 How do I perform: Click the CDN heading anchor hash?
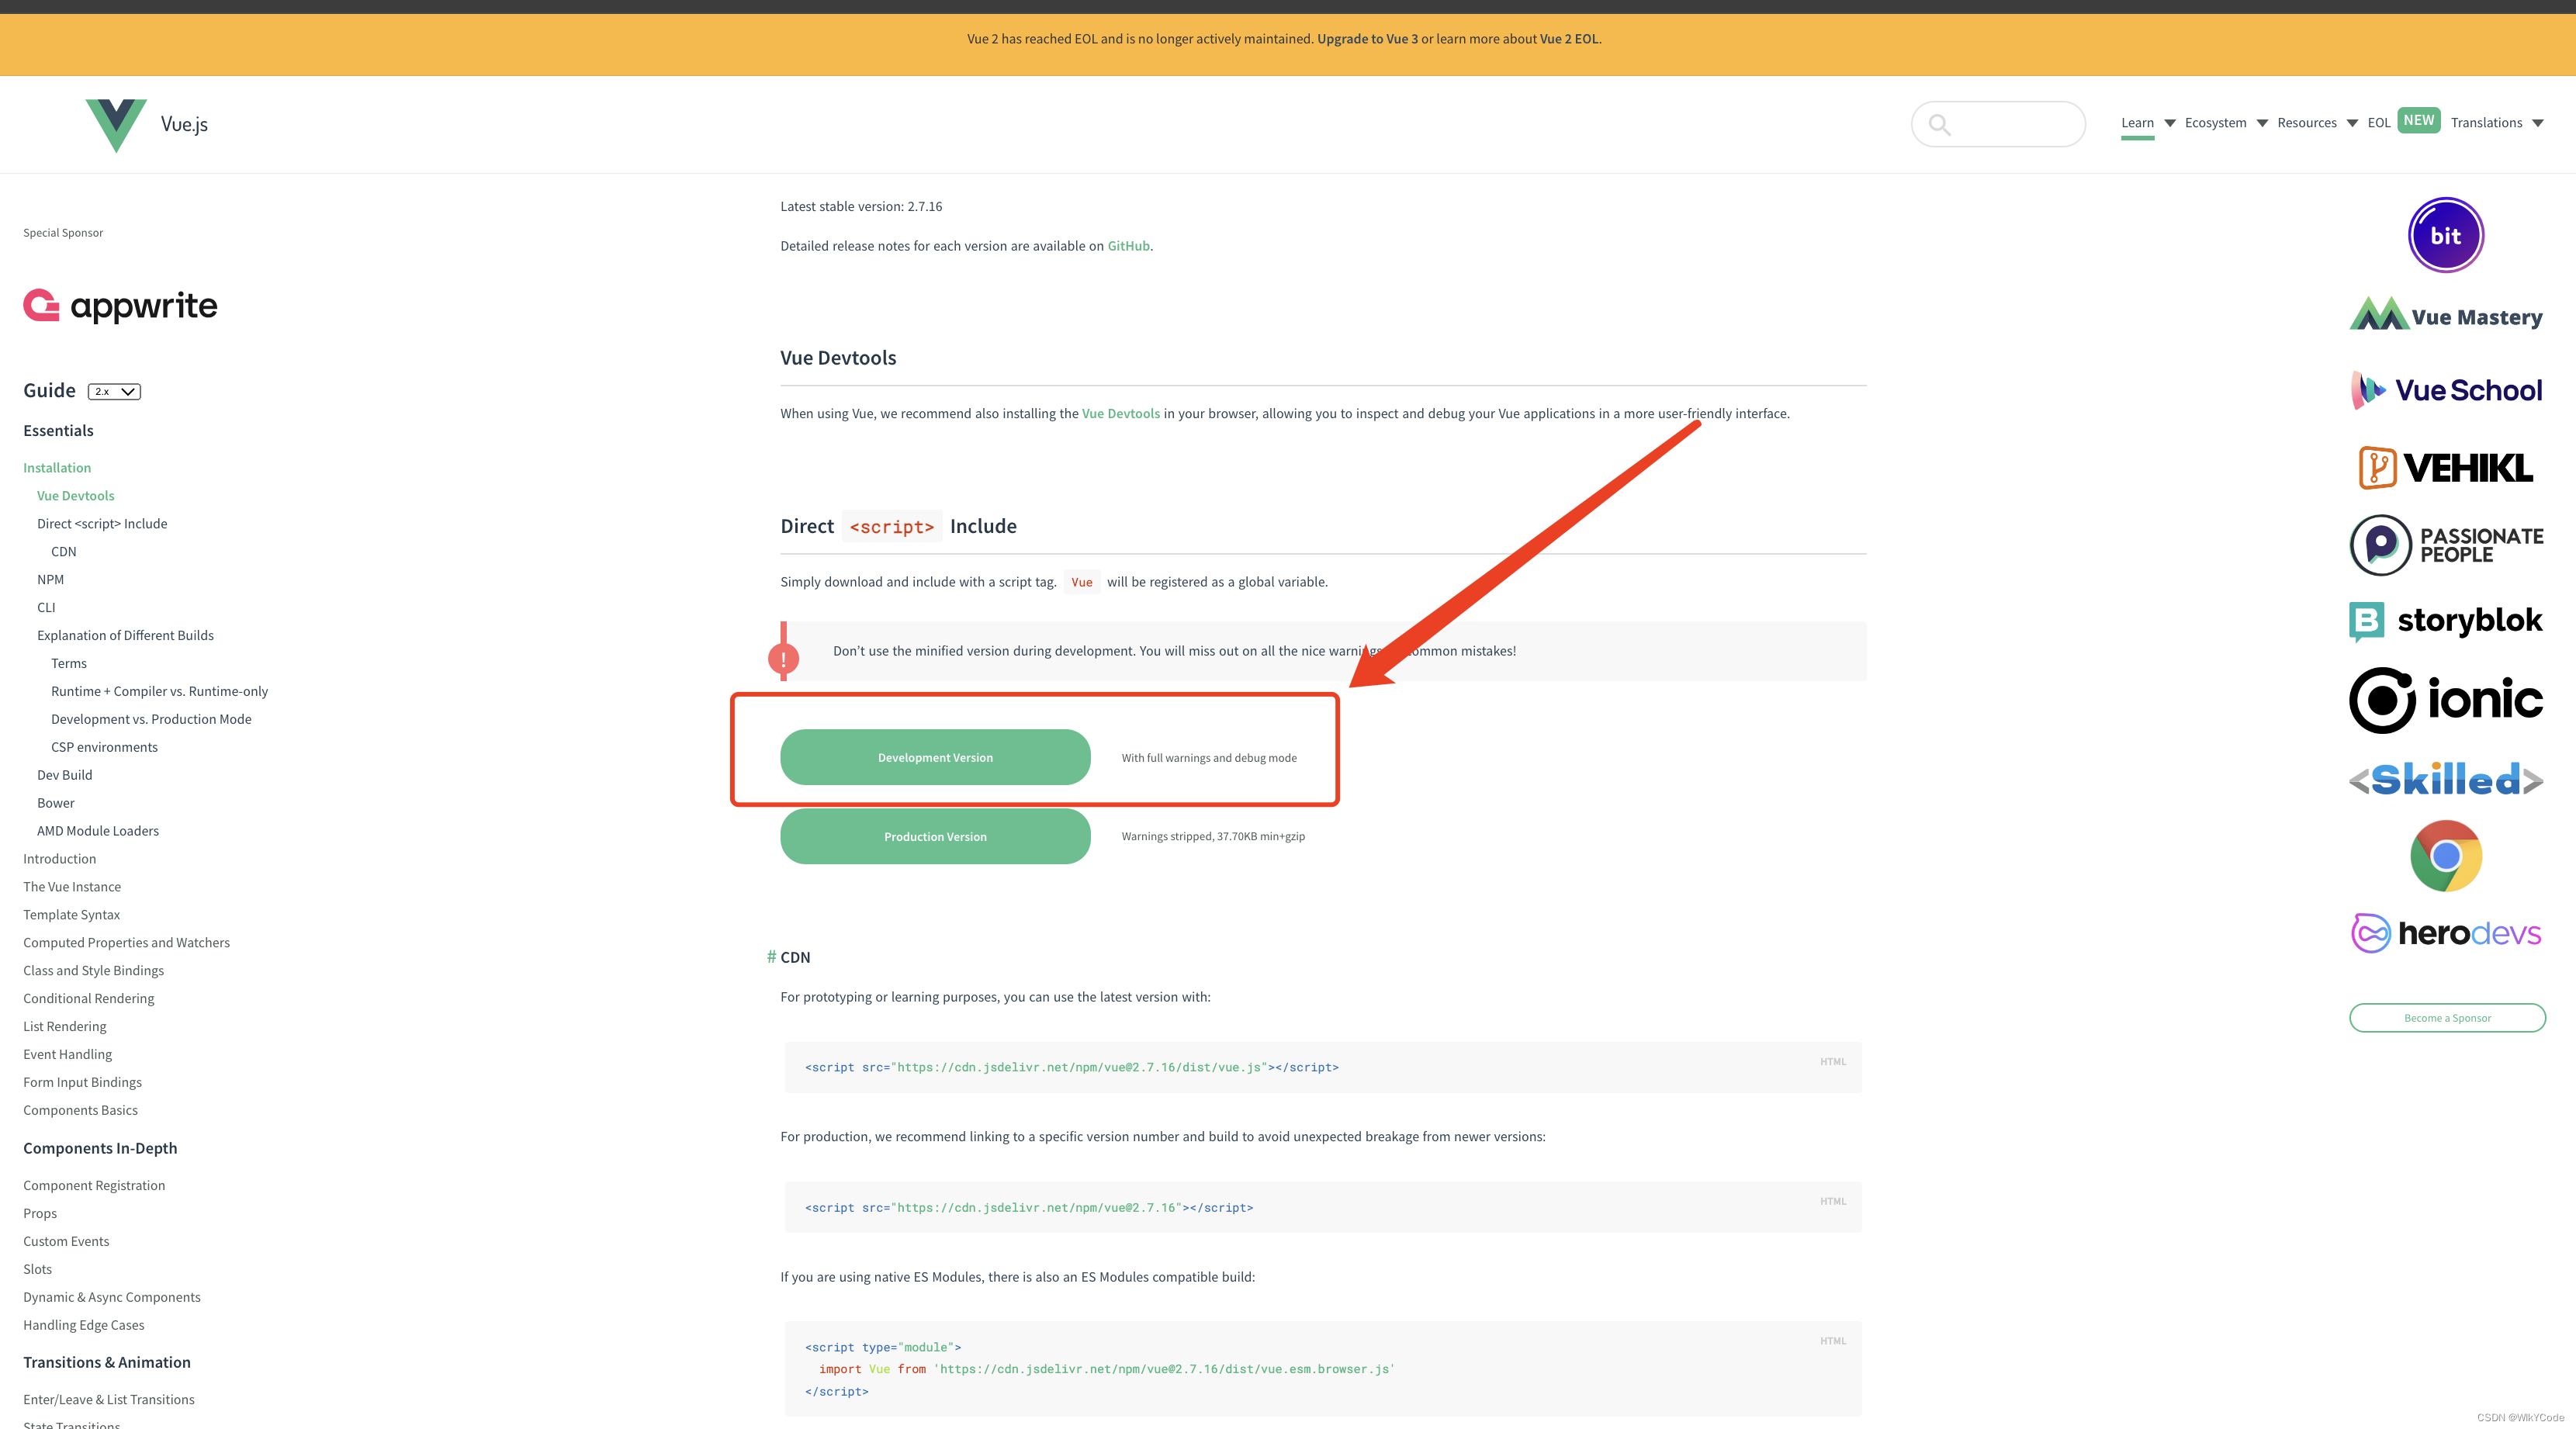tap(771, 957)
